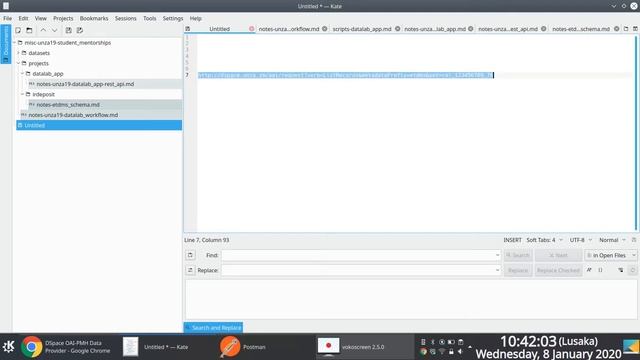
Task: Toggle the match case option icon
Action: [589, 270]
